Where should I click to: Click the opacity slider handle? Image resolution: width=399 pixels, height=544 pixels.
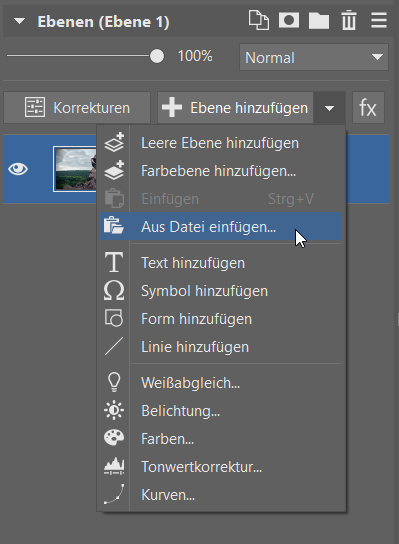157,56
